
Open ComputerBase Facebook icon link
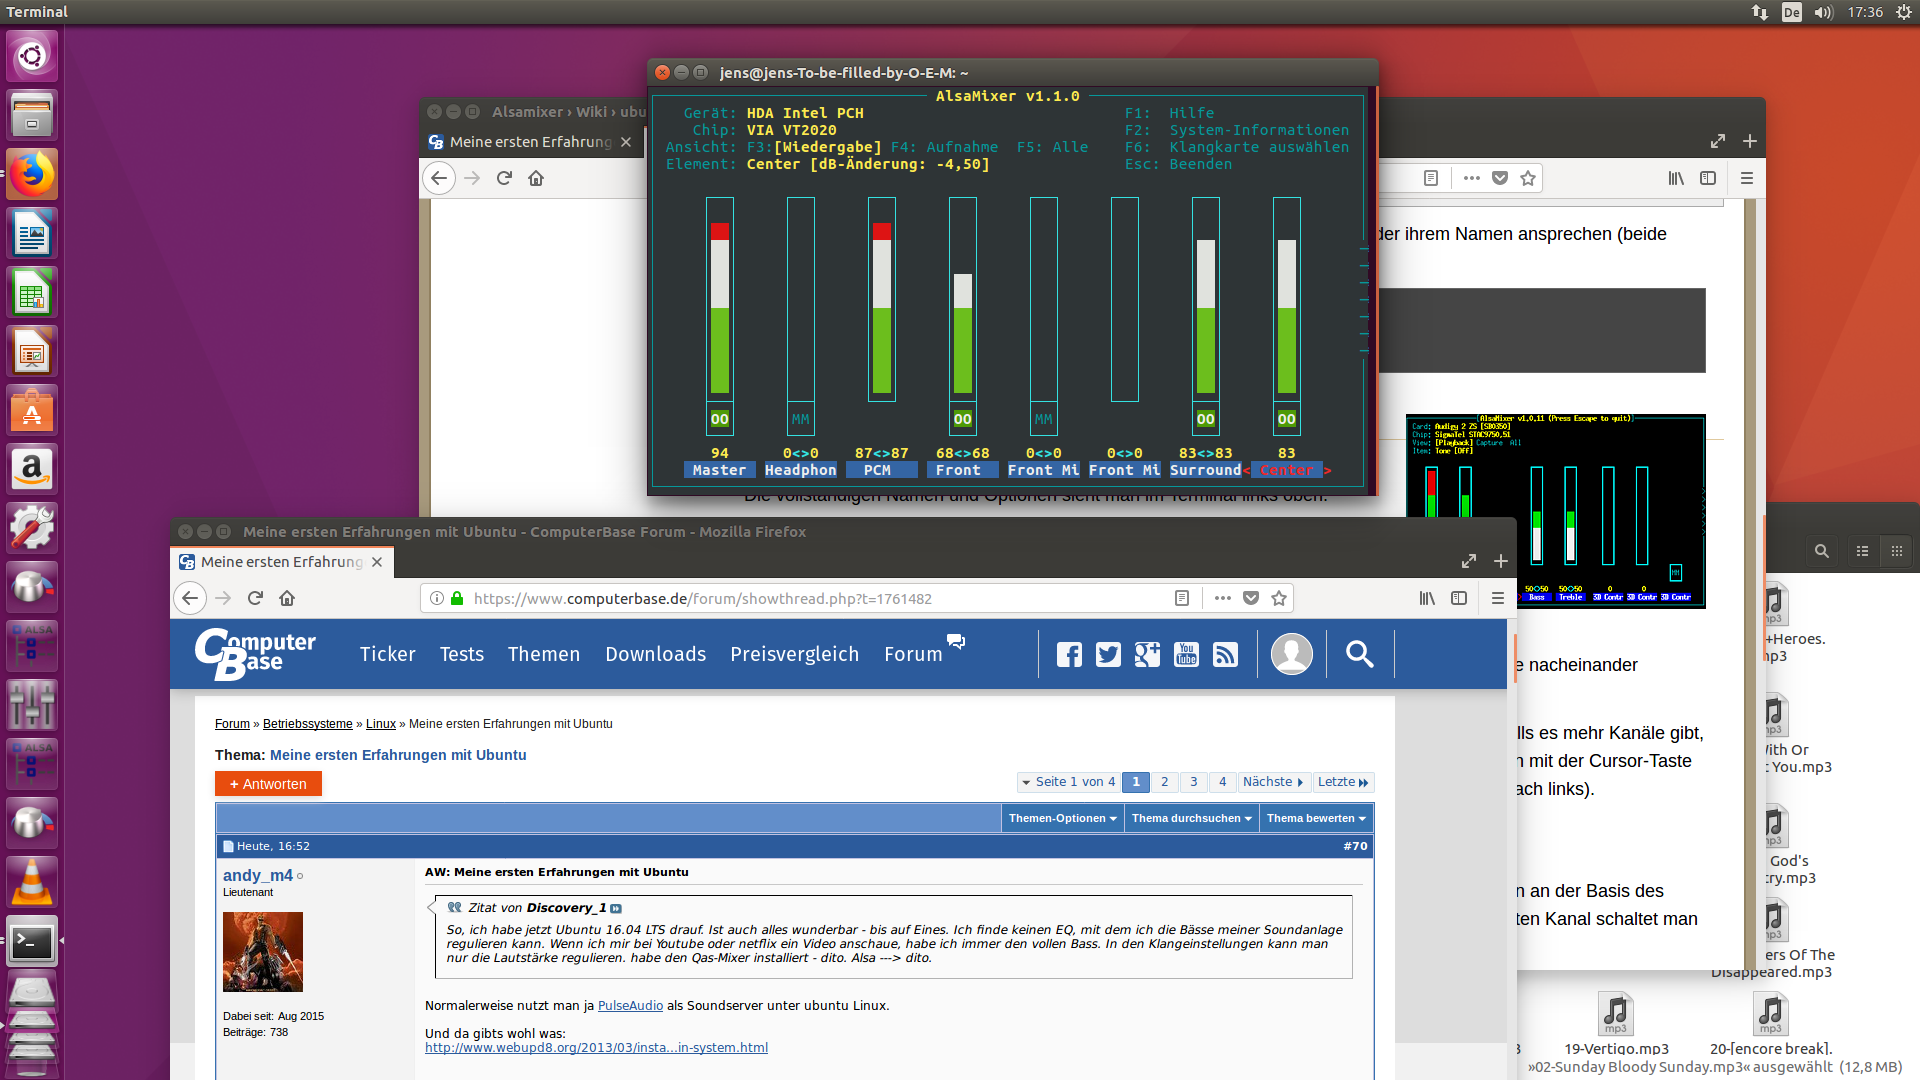1069,655
